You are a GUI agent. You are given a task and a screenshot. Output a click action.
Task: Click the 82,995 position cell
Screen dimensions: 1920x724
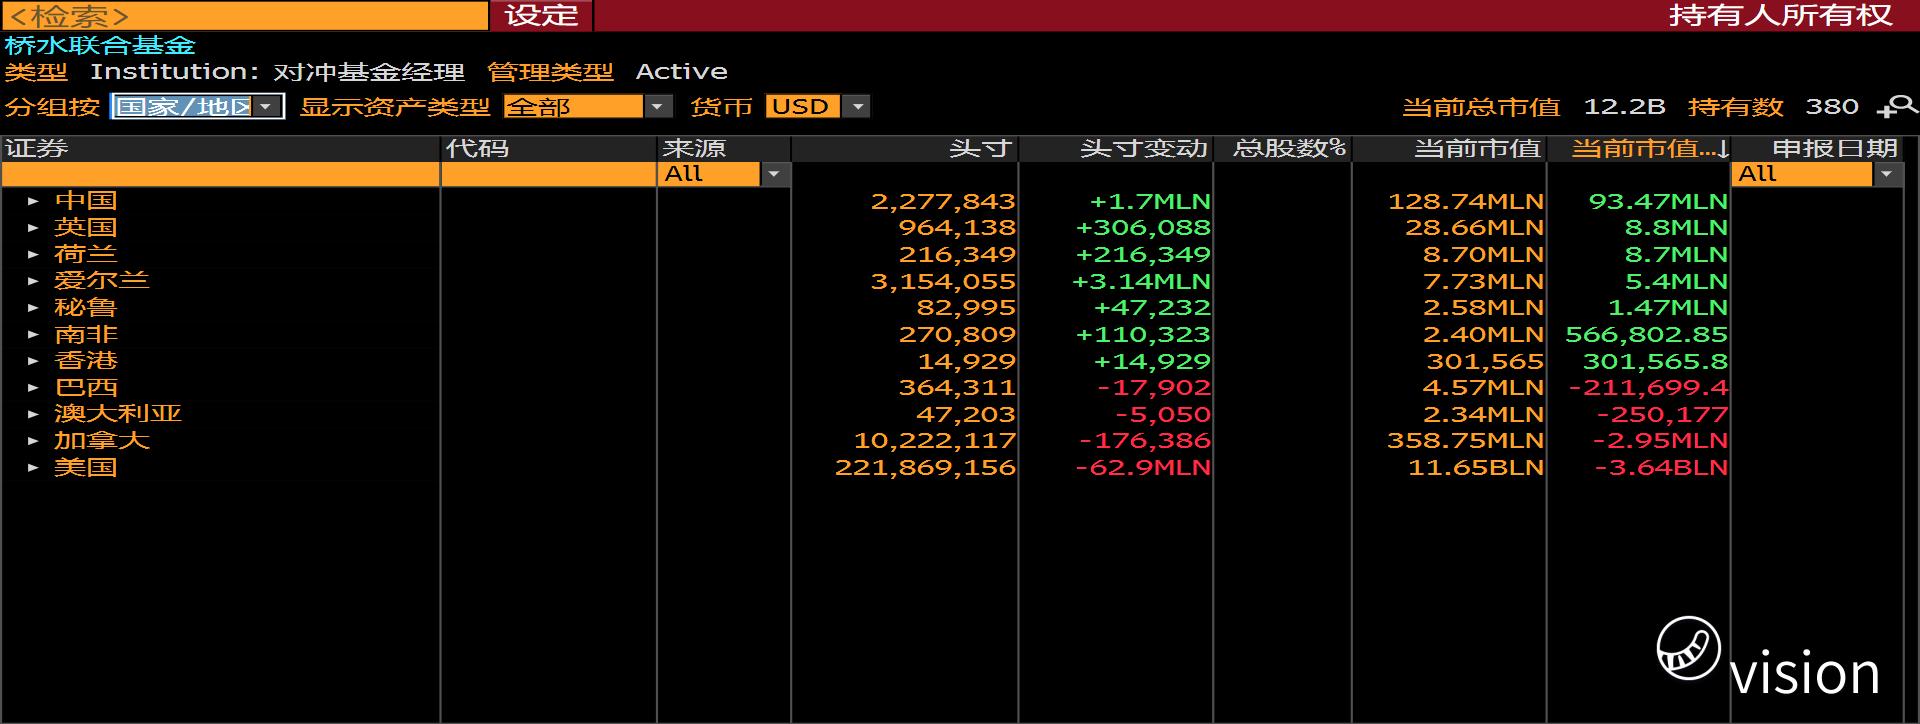[966, 308]
